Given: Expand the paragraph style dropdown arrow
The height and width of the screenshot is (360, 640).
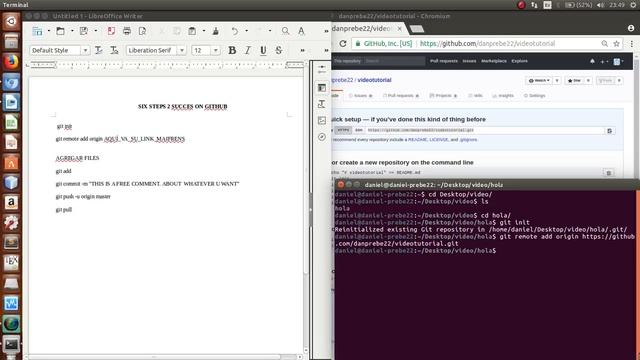Looking at the screenshot, I should click(x=85, y=50).
